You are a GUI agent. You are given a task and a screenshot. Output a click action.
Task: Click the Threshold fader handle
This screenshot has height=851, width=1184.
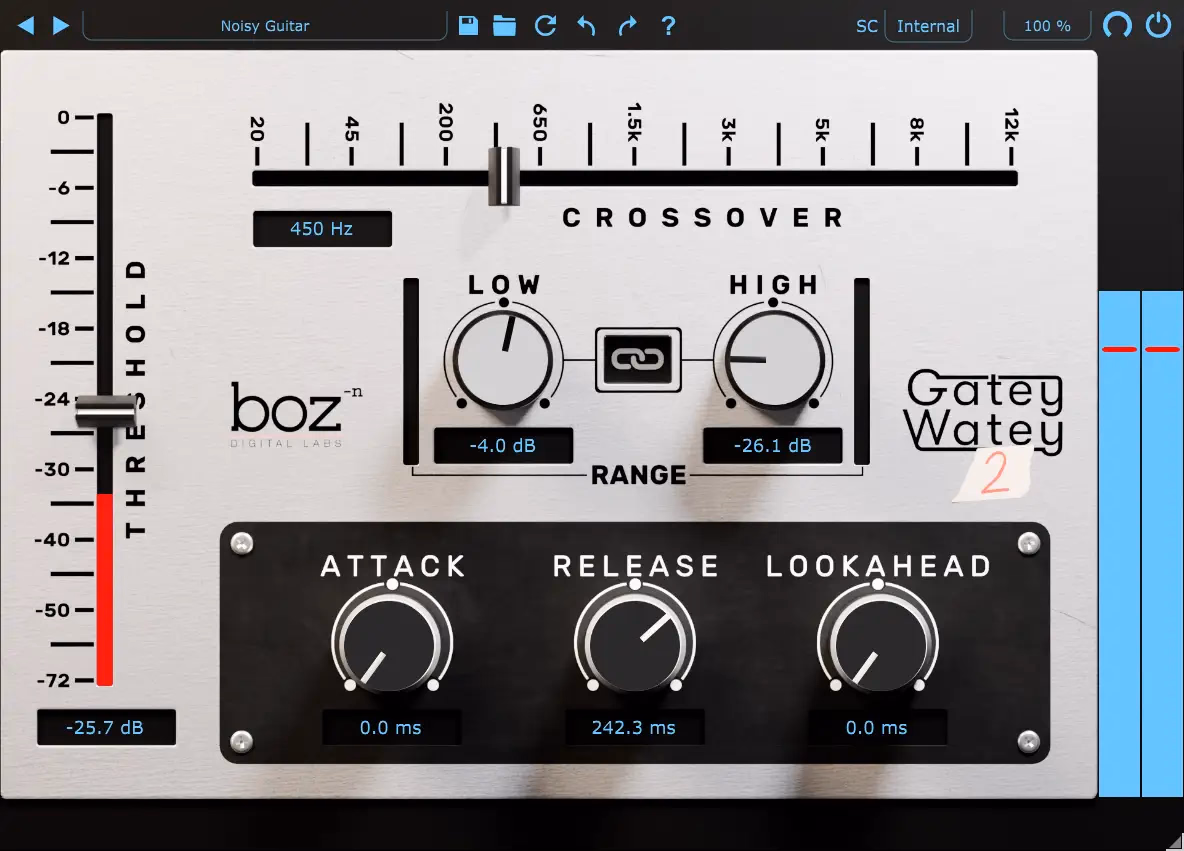(105, 412)
